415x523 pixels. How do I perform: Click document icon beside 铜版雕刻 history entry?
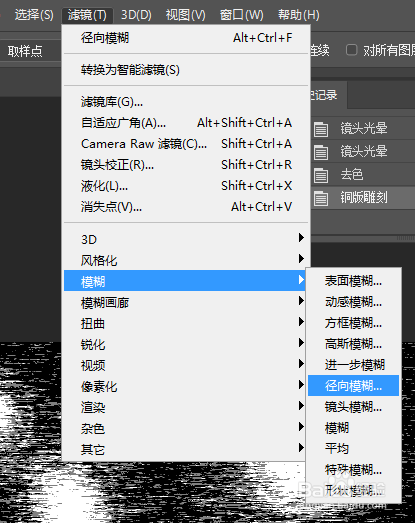click(x=321, y=198)
